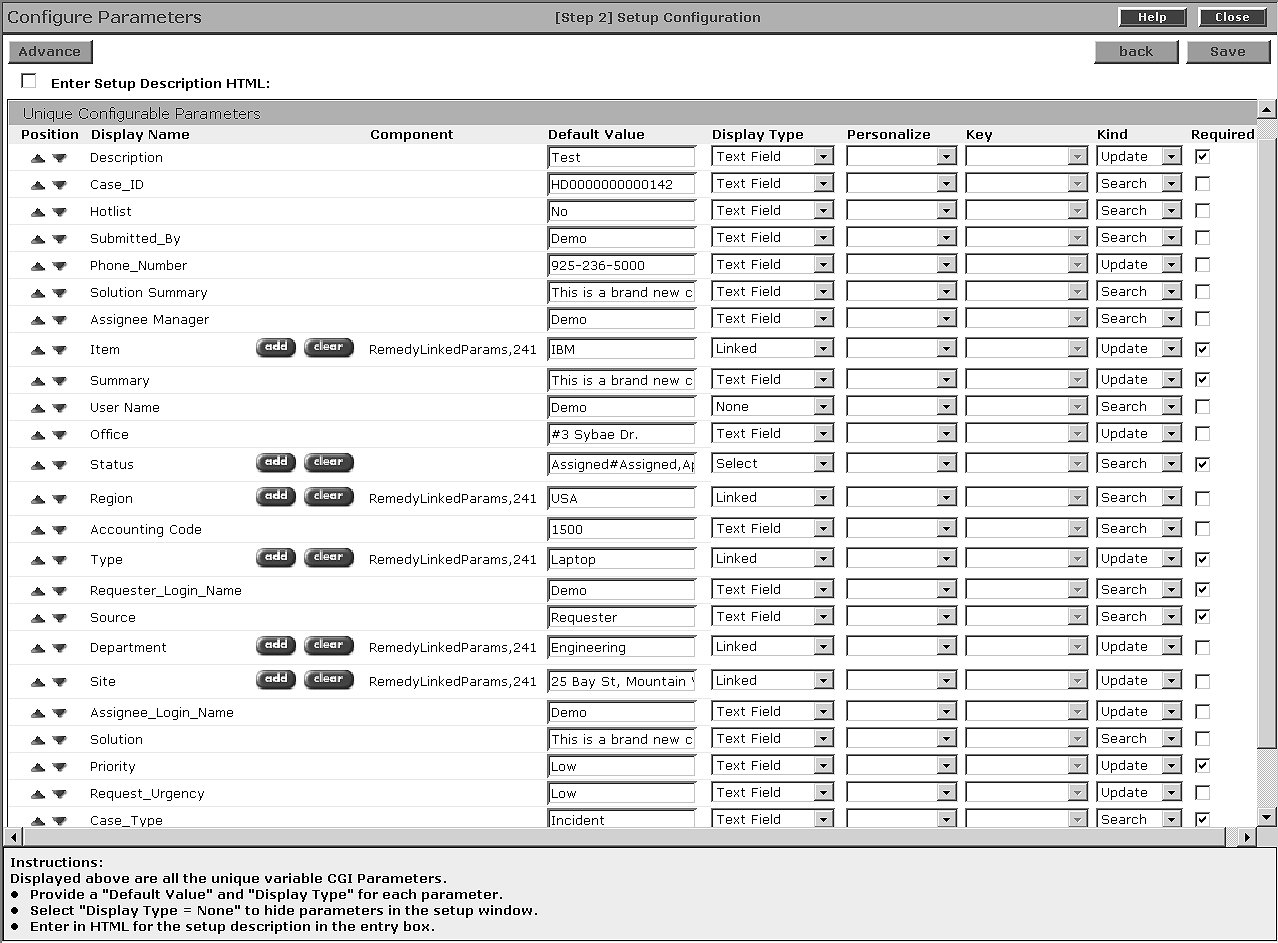Shift Submitted_By parameter upward

pos(38,239)
